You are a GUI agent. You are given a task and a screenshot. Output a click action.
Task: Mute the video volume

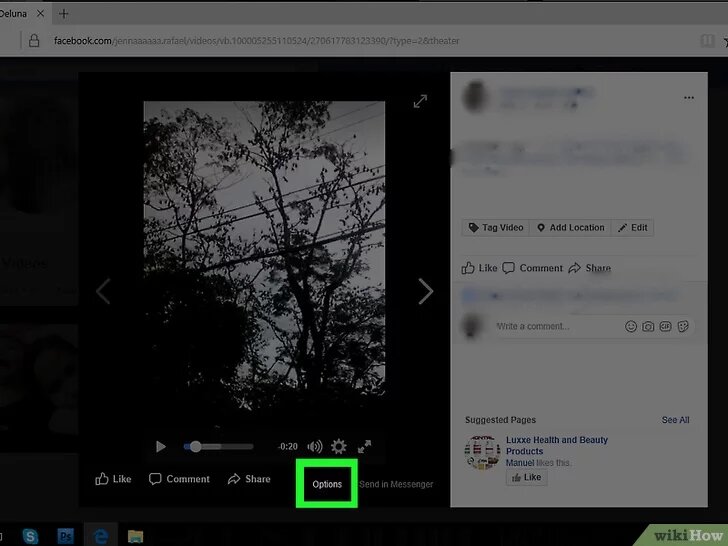(x=315, y=447)
